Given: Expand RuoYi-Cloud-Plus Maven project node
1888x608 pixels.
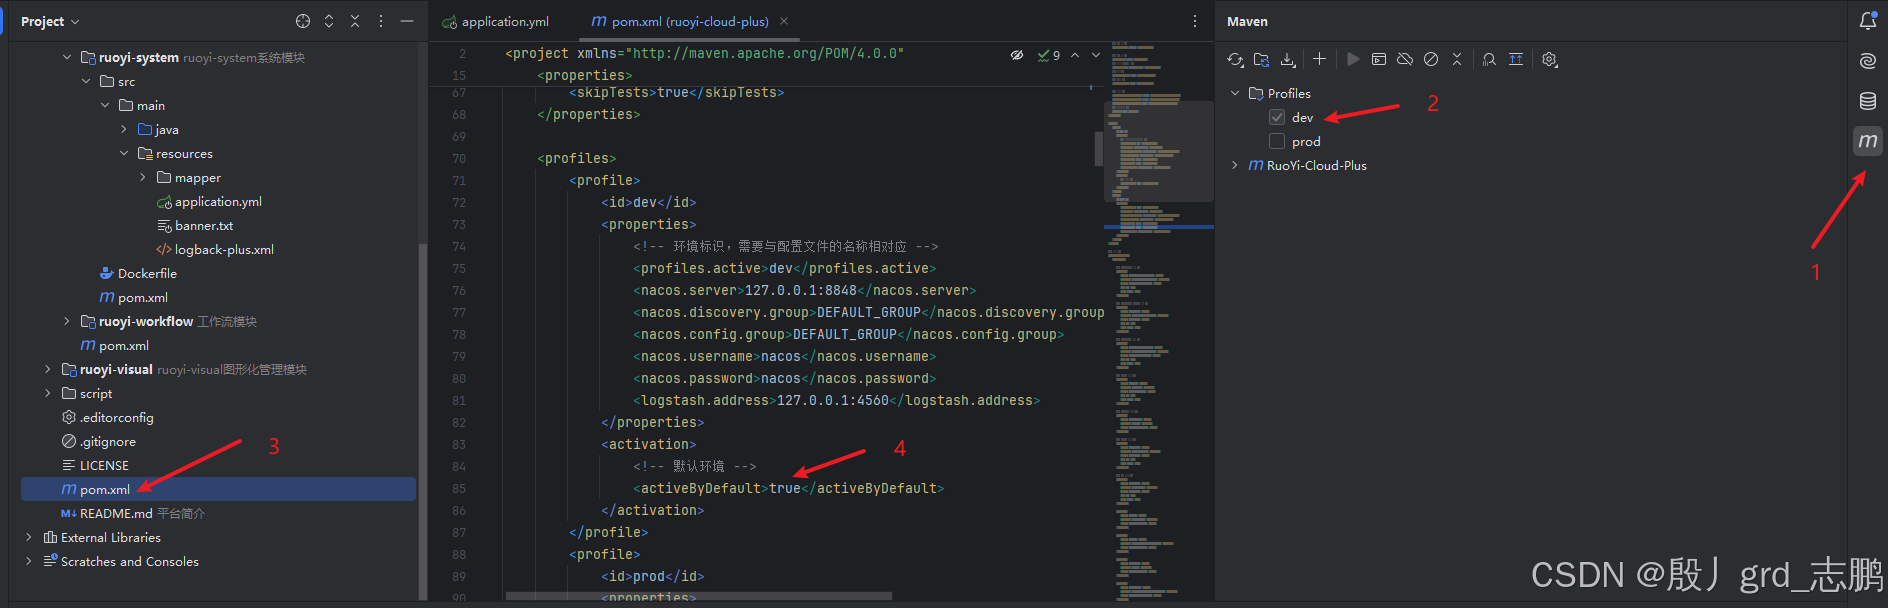Looking at the screenshot, I should point(1235,165).
